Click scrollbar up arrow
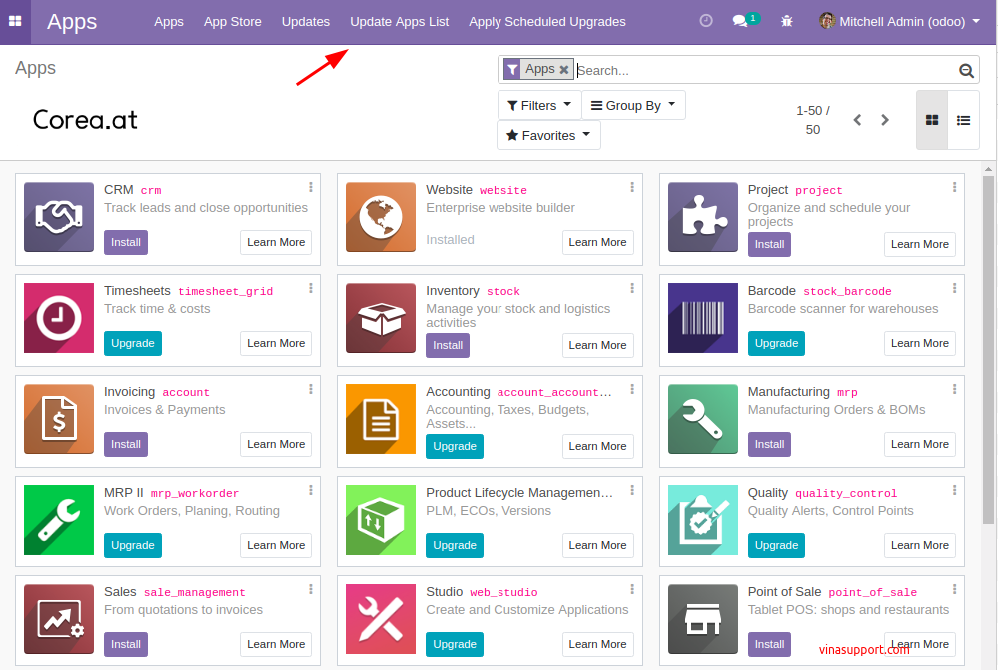This screenshot has width=998, height=670. click(x=988, y=169)
